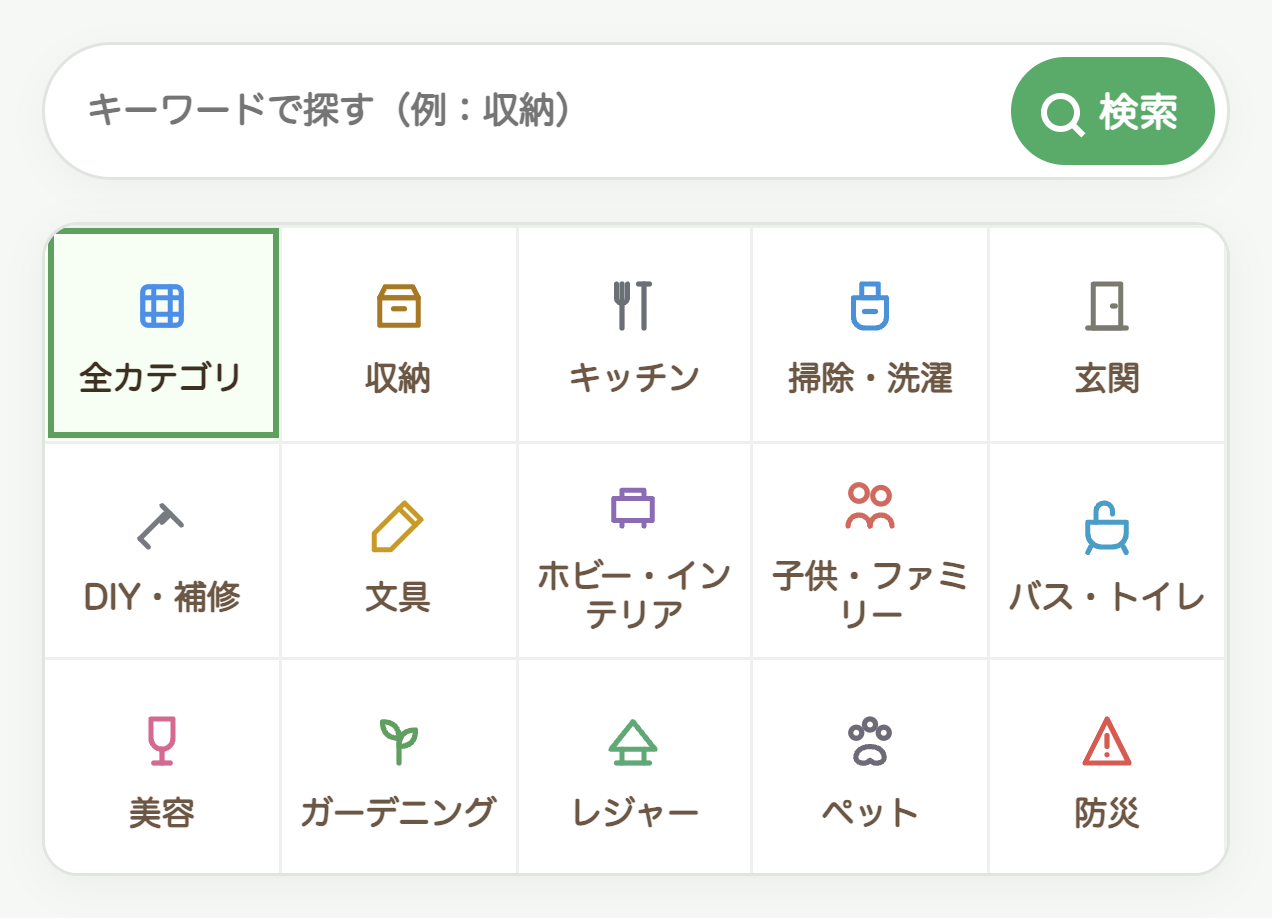Click the DIY・補修 category label

[162, 597]
